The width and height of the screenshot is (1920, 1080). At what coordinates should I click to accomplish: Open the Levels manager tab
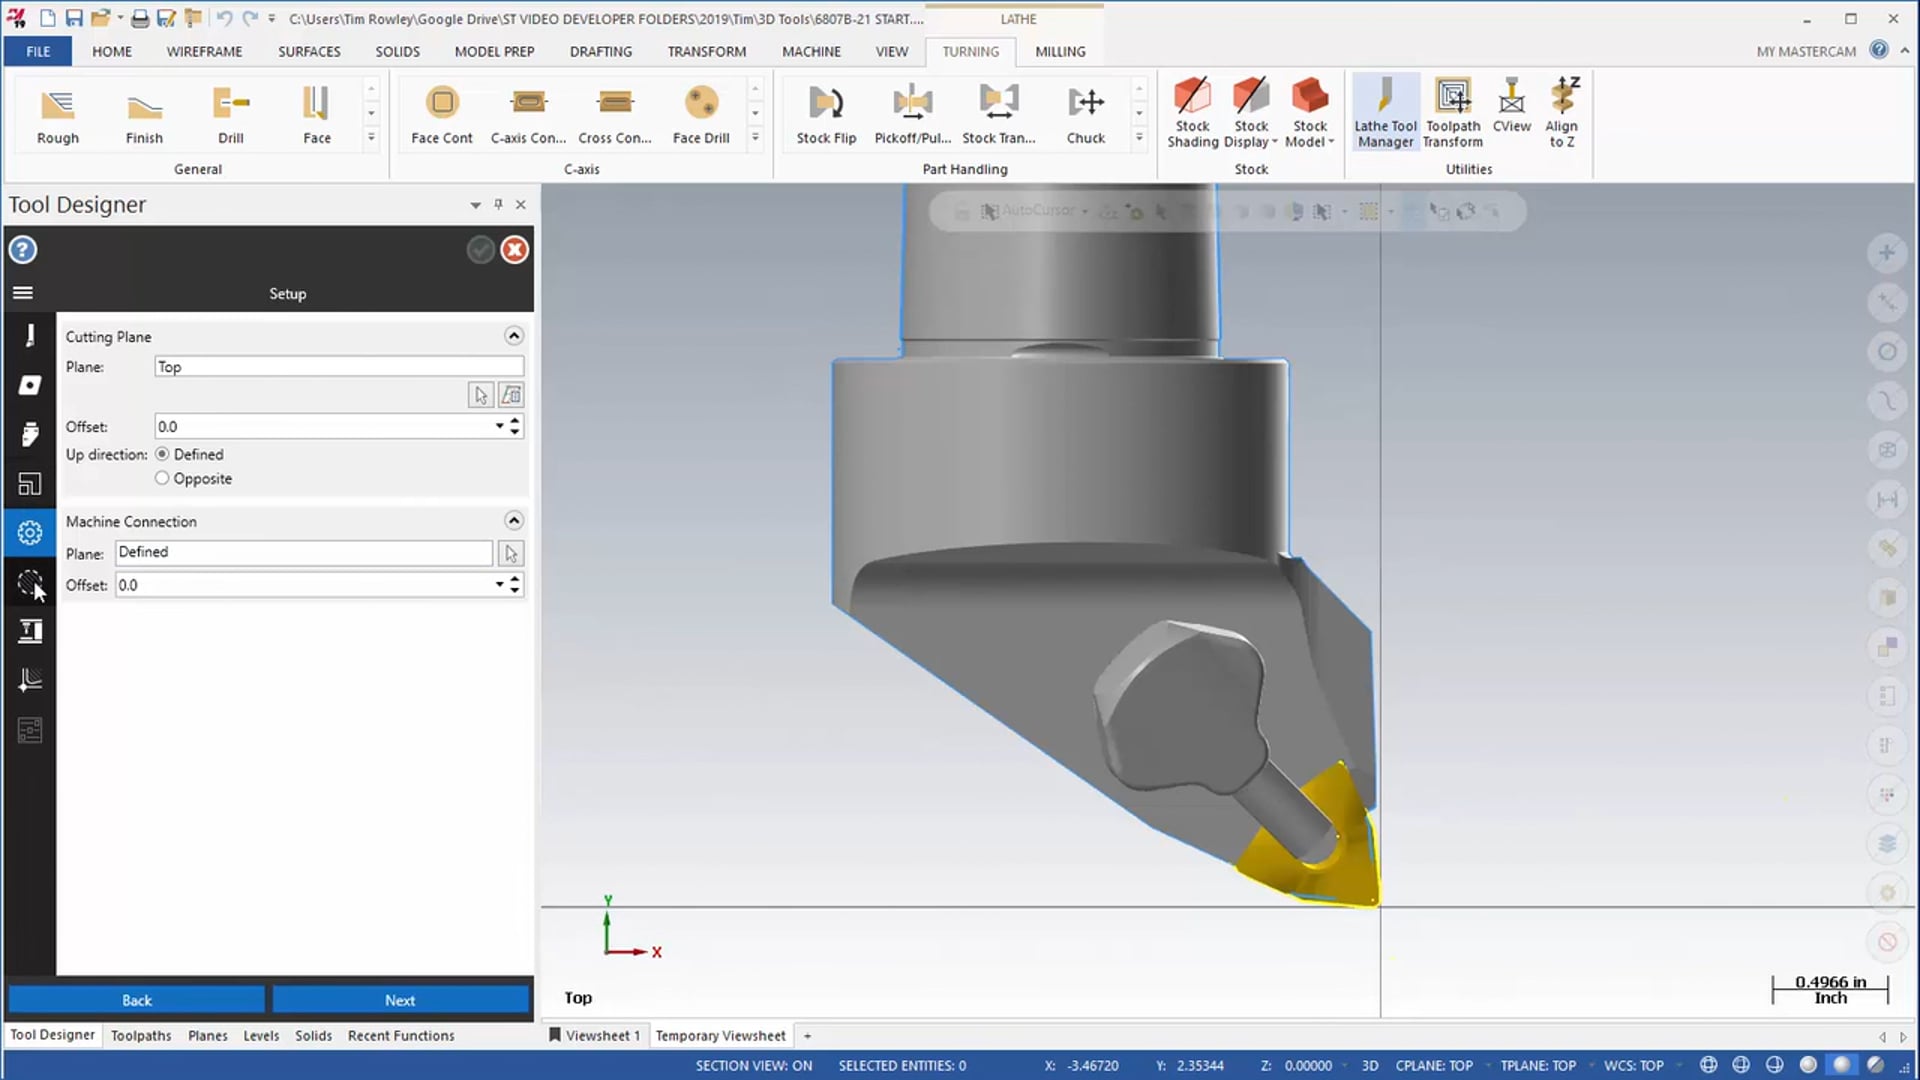(261, 1035)
